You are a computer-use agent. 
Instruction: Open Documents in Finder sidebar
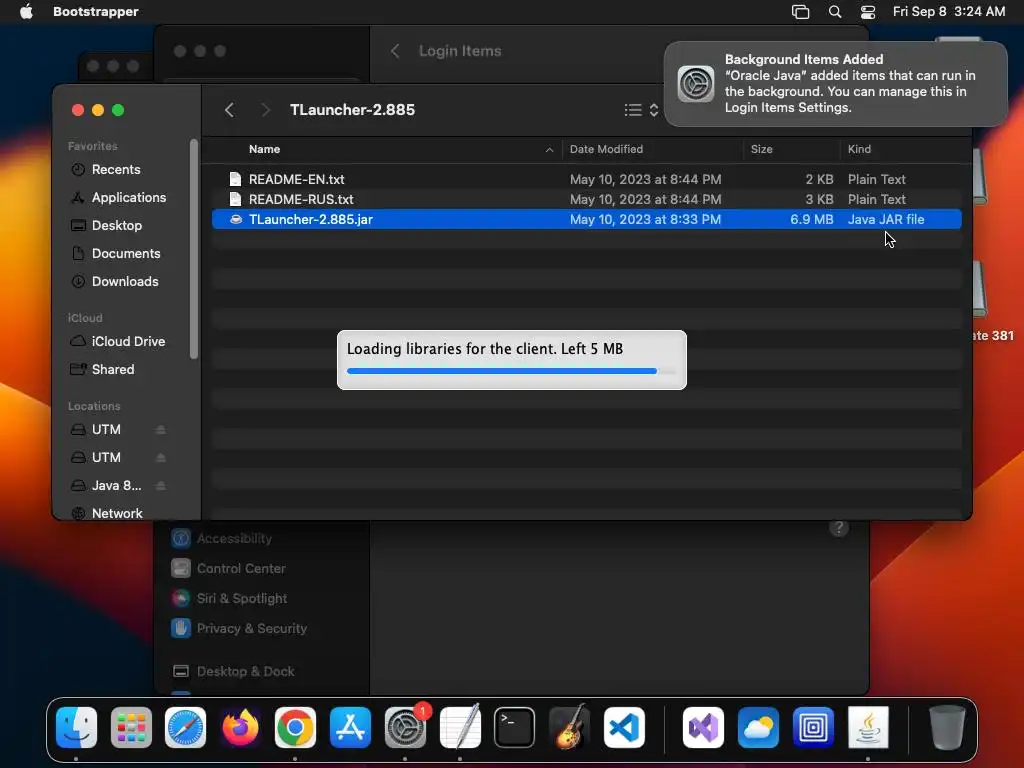126,254
